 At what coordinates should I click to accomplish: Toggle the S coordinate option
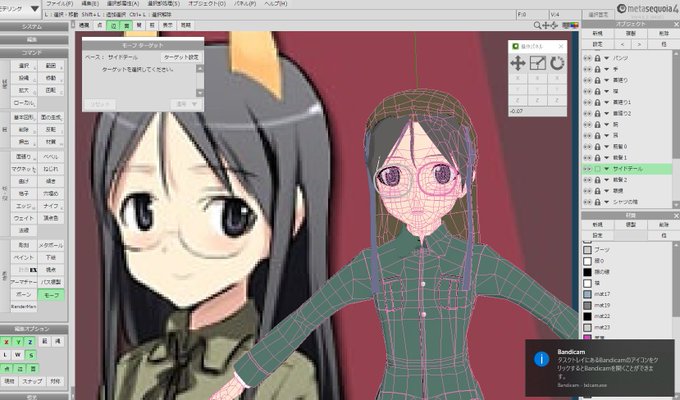pos(31,355)
